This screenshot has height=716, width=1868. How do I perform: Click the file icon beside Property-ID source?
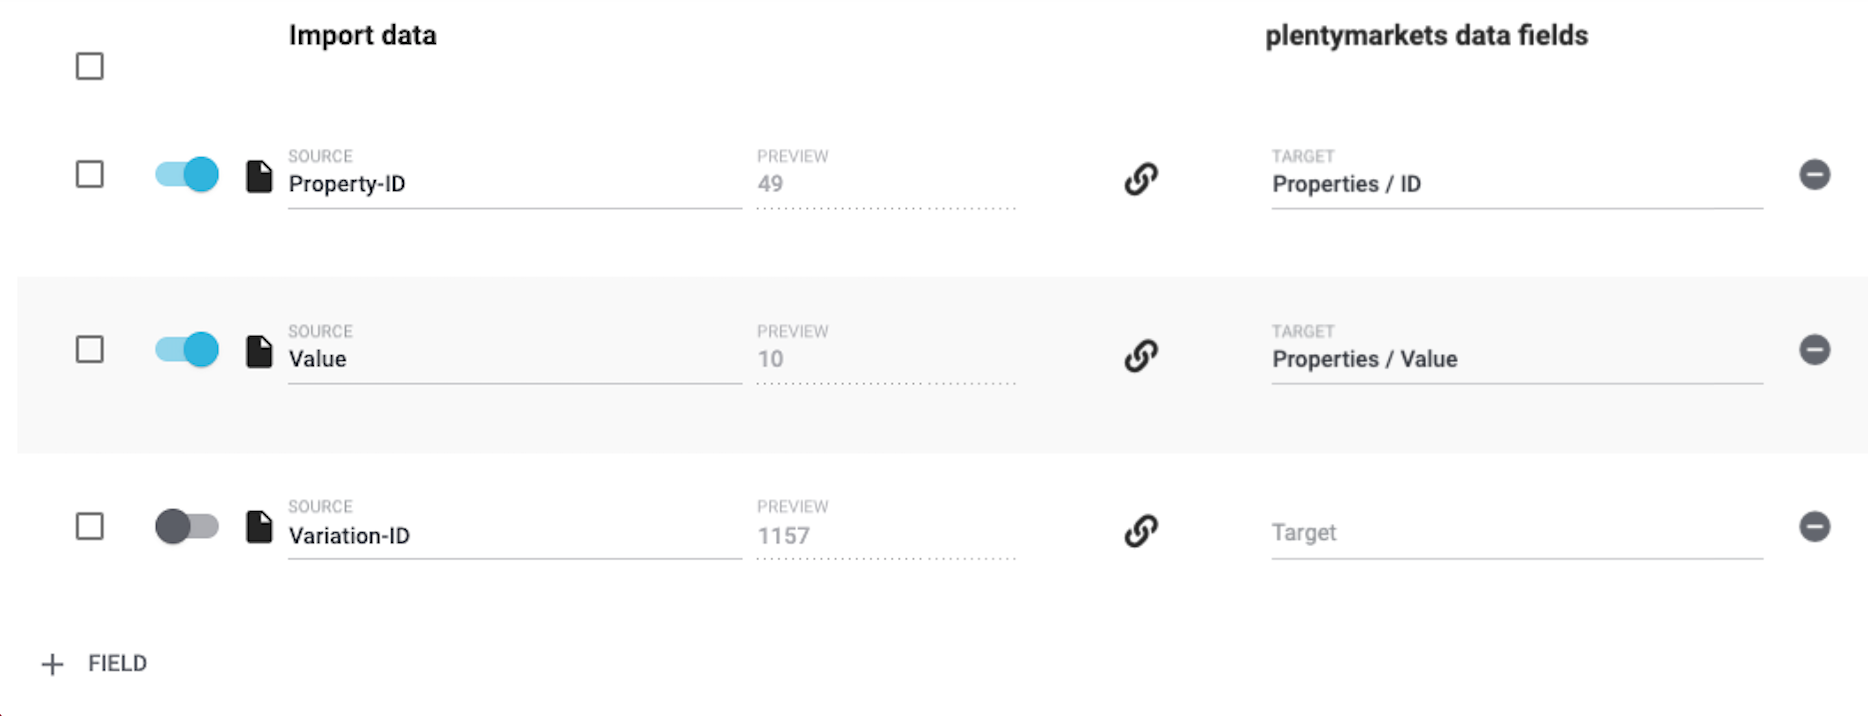[x=259, y=176]
